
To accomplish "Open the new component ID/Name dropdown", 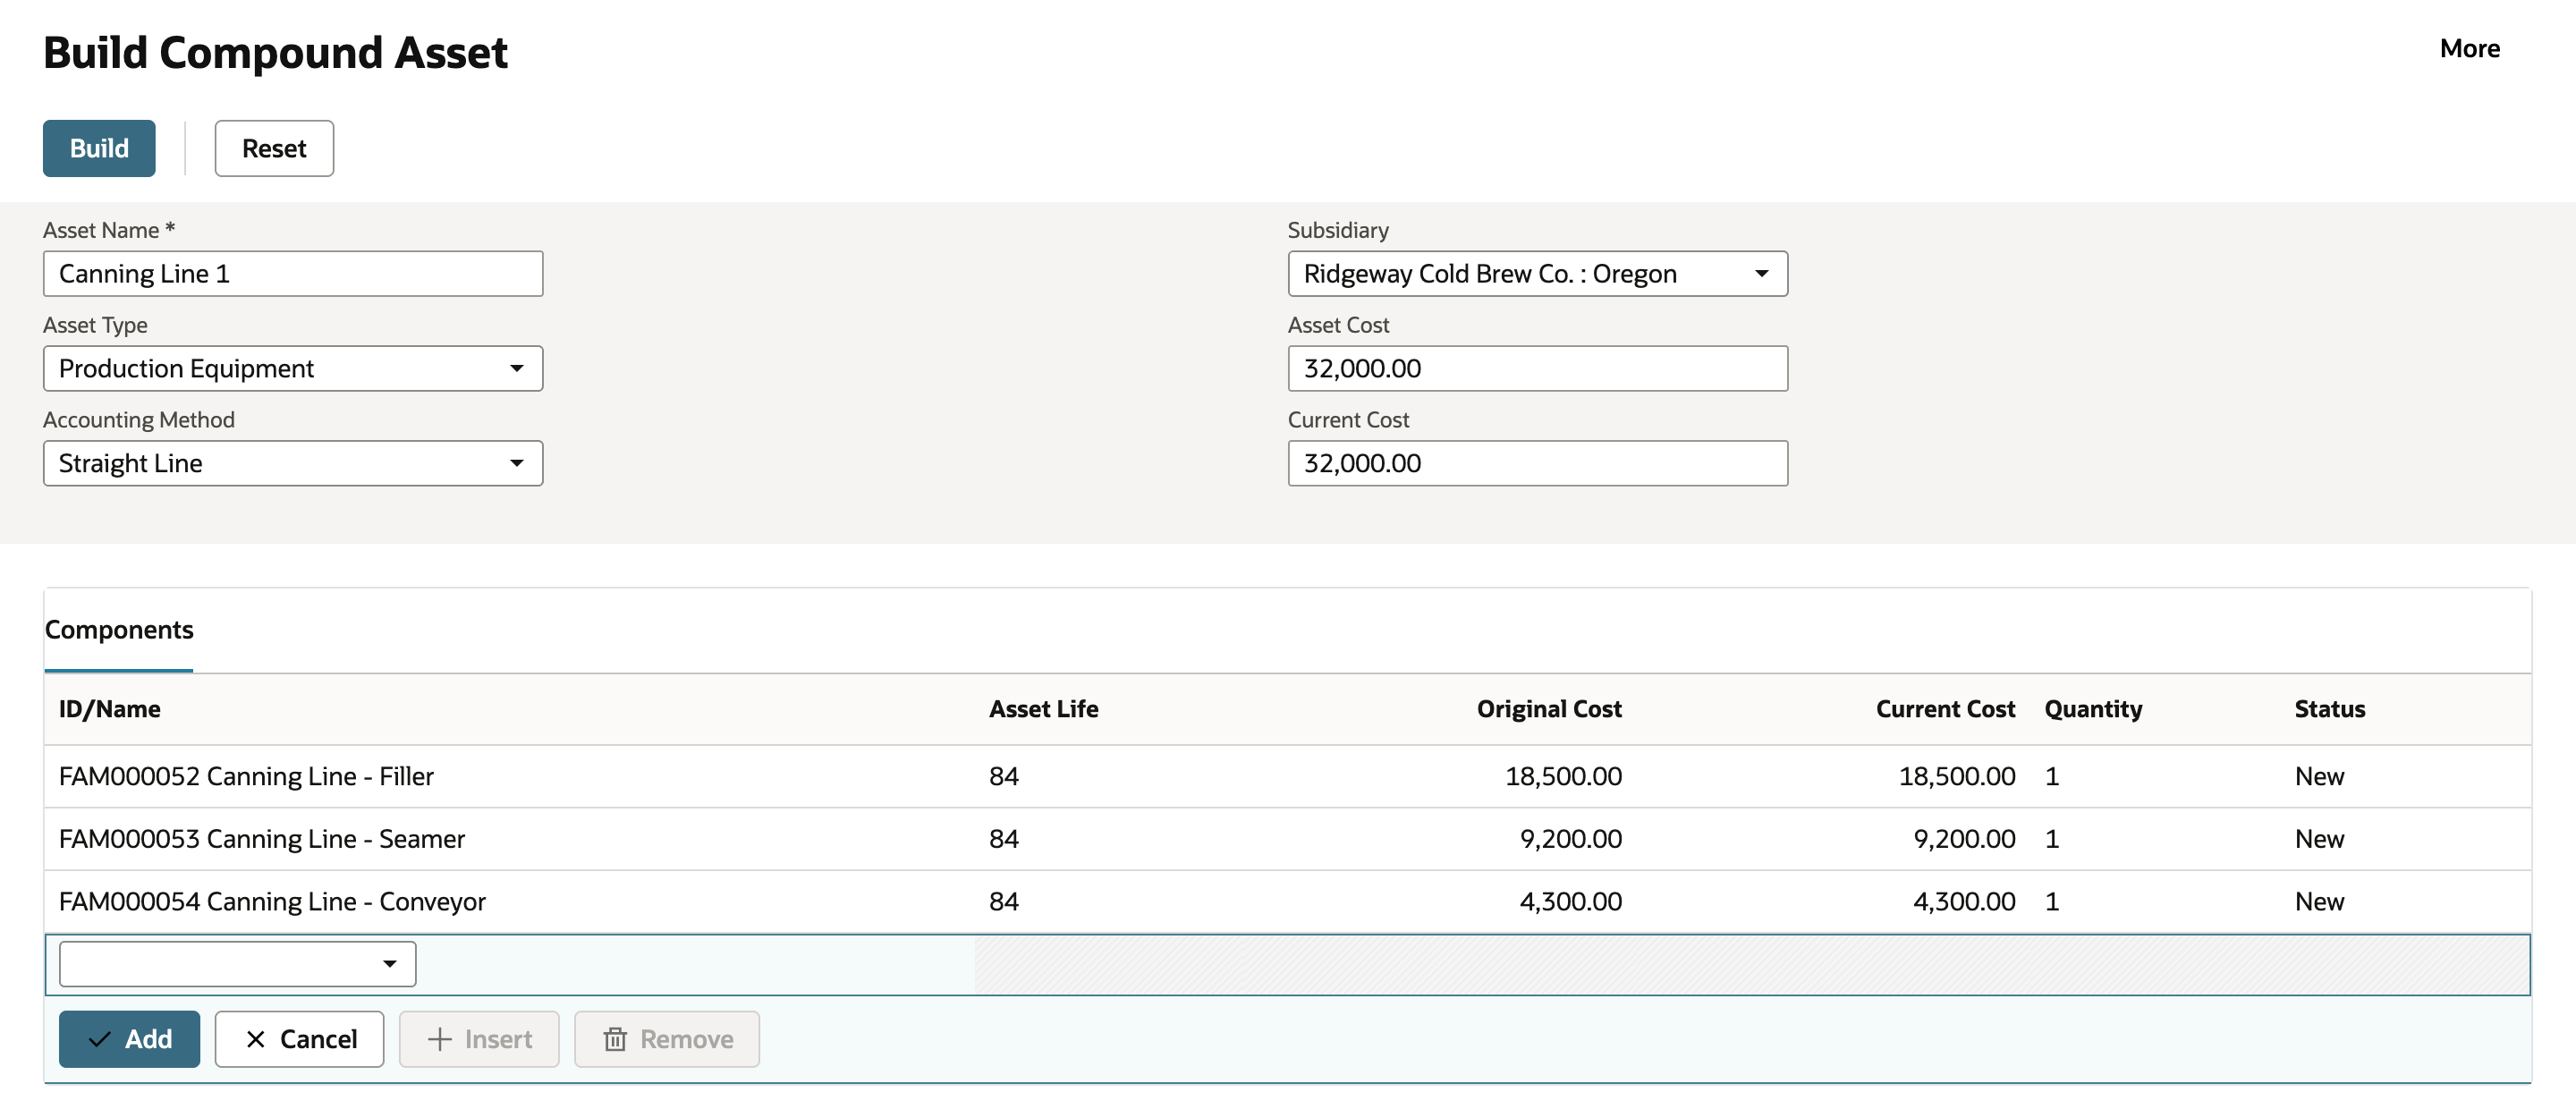I will point(237,963).
